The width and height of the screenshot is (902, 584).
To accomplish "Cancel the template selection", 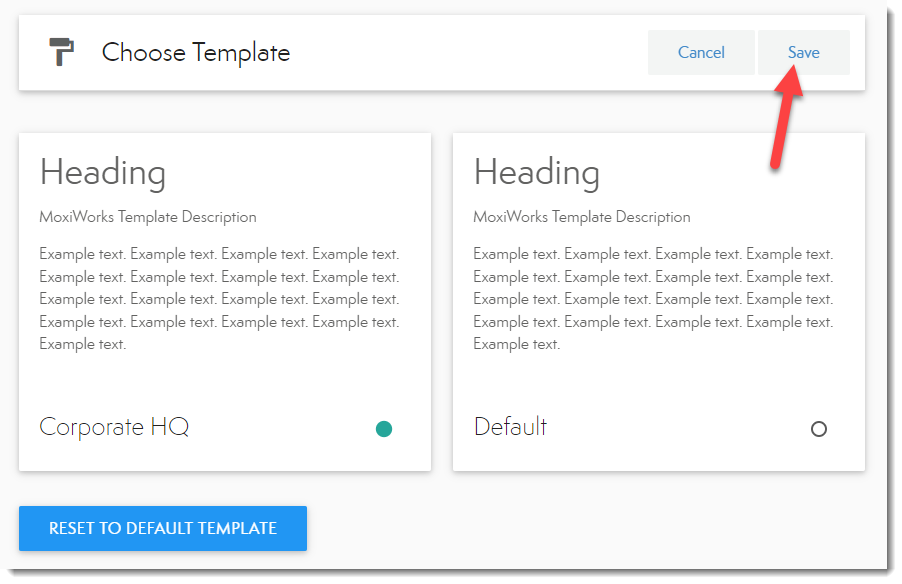I will [701, 53].
